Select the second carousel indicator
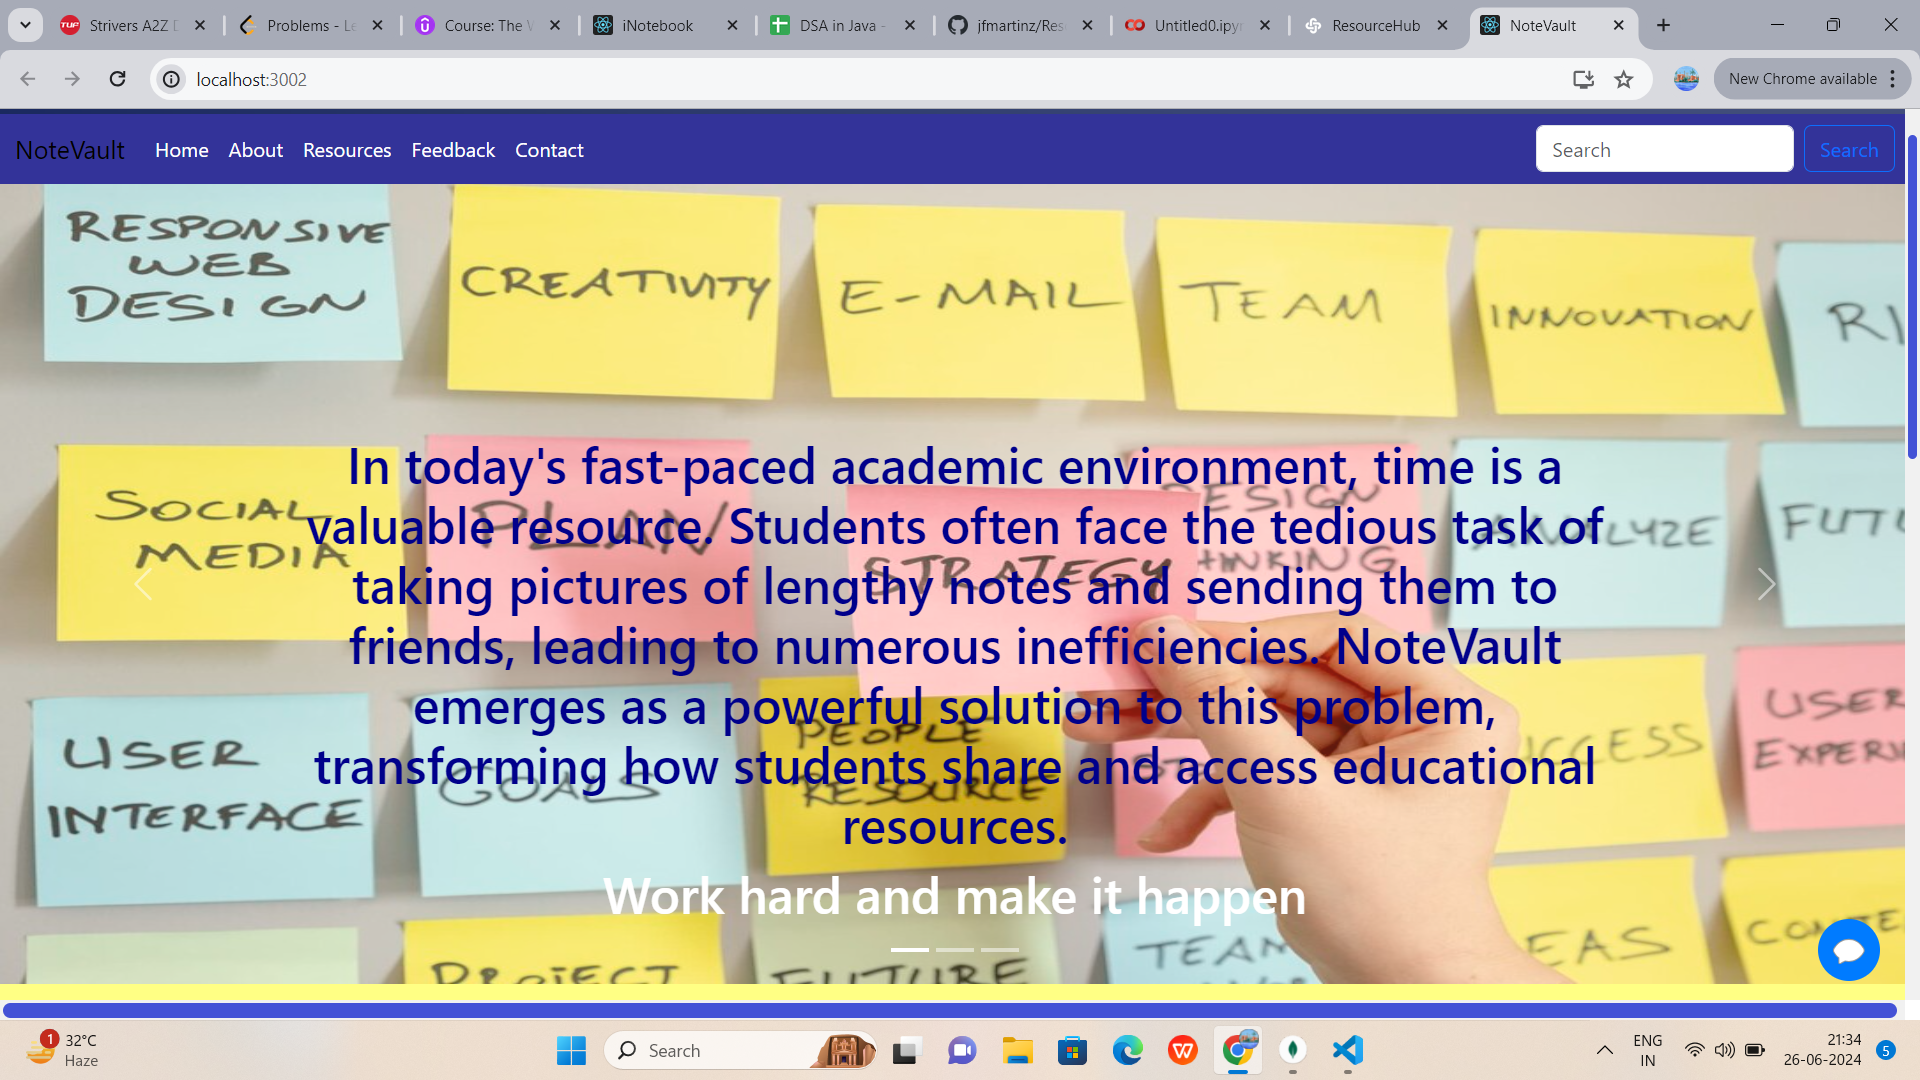Viewport: 1920px width, 1080px height. point(954,949)
